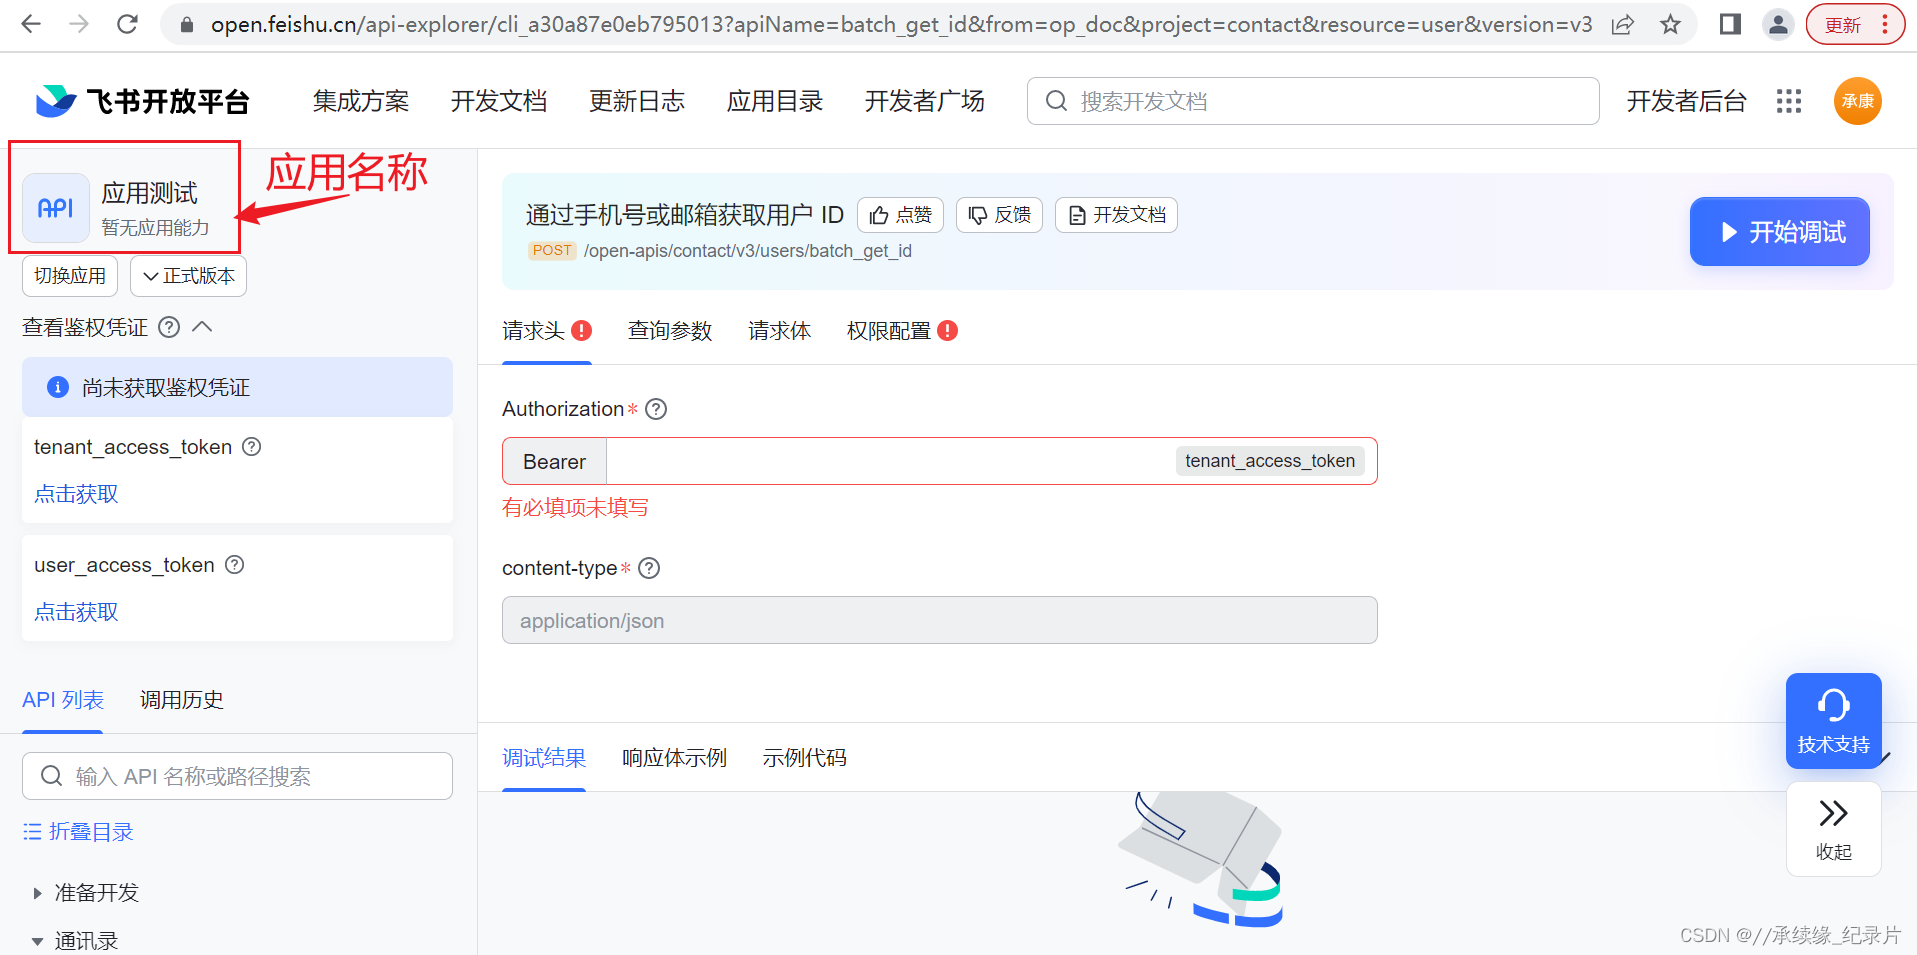The width and height of the screenshot is (1917, 955).
Task: Collapse the 通讯录 tree node
Action: click(38, 941)
